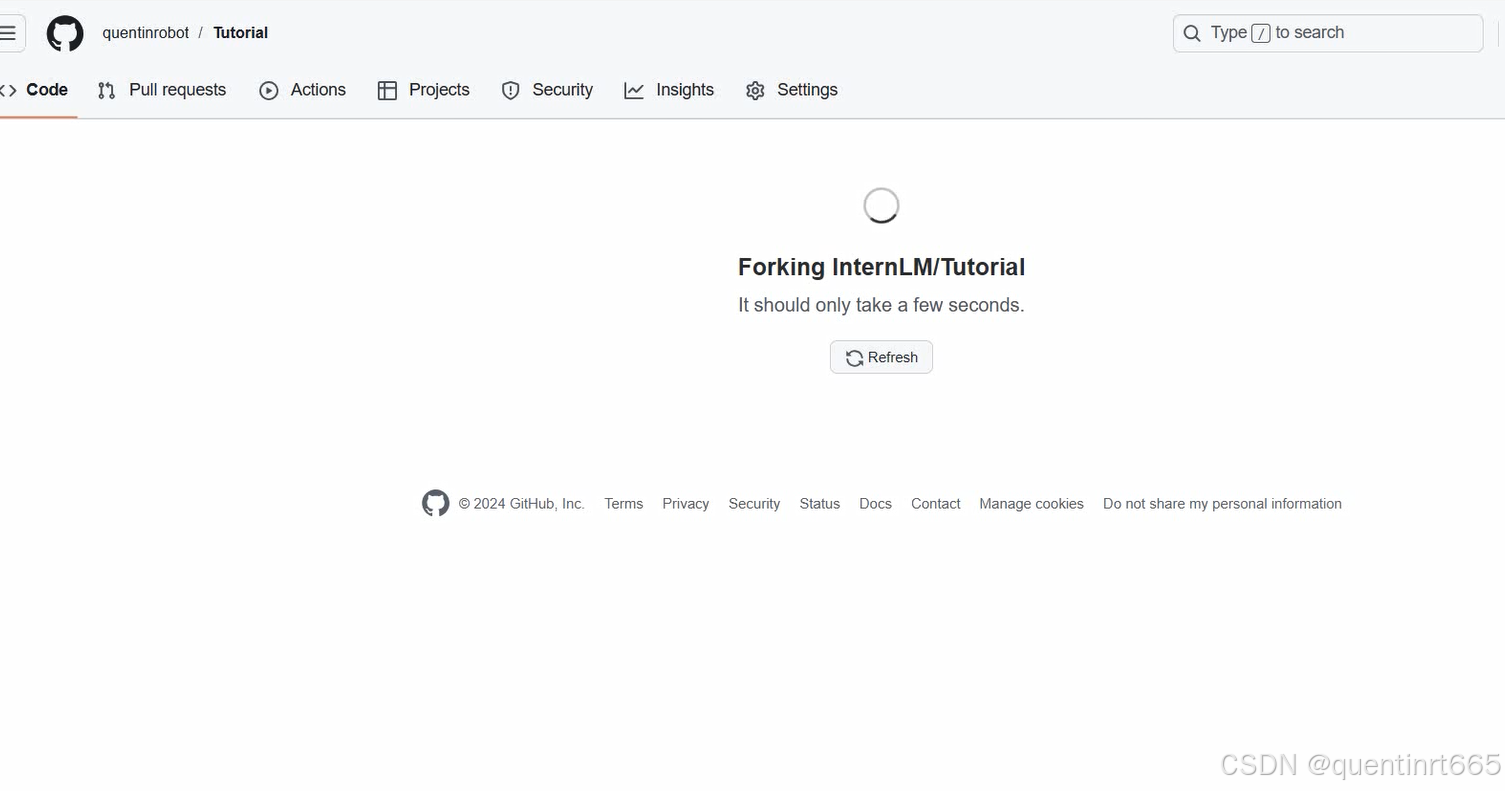Open the hamburger navigation menu
Screen dimensions: 1505x791
click(9, 33)
